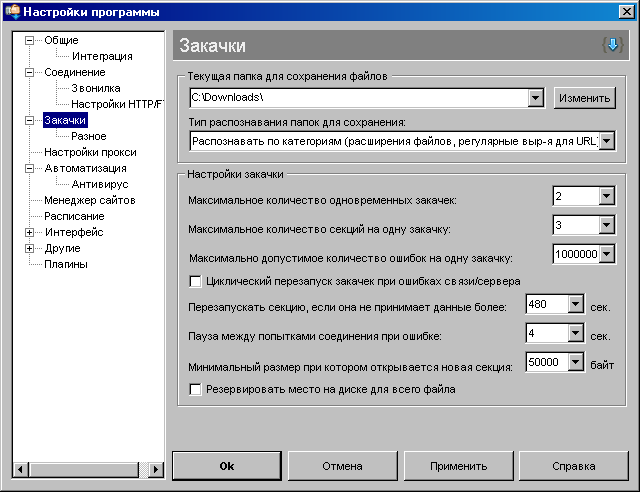Viewport: 640px width, 492px height.
Task: Close the Настройки программы dialog
Action: [627, 11]
